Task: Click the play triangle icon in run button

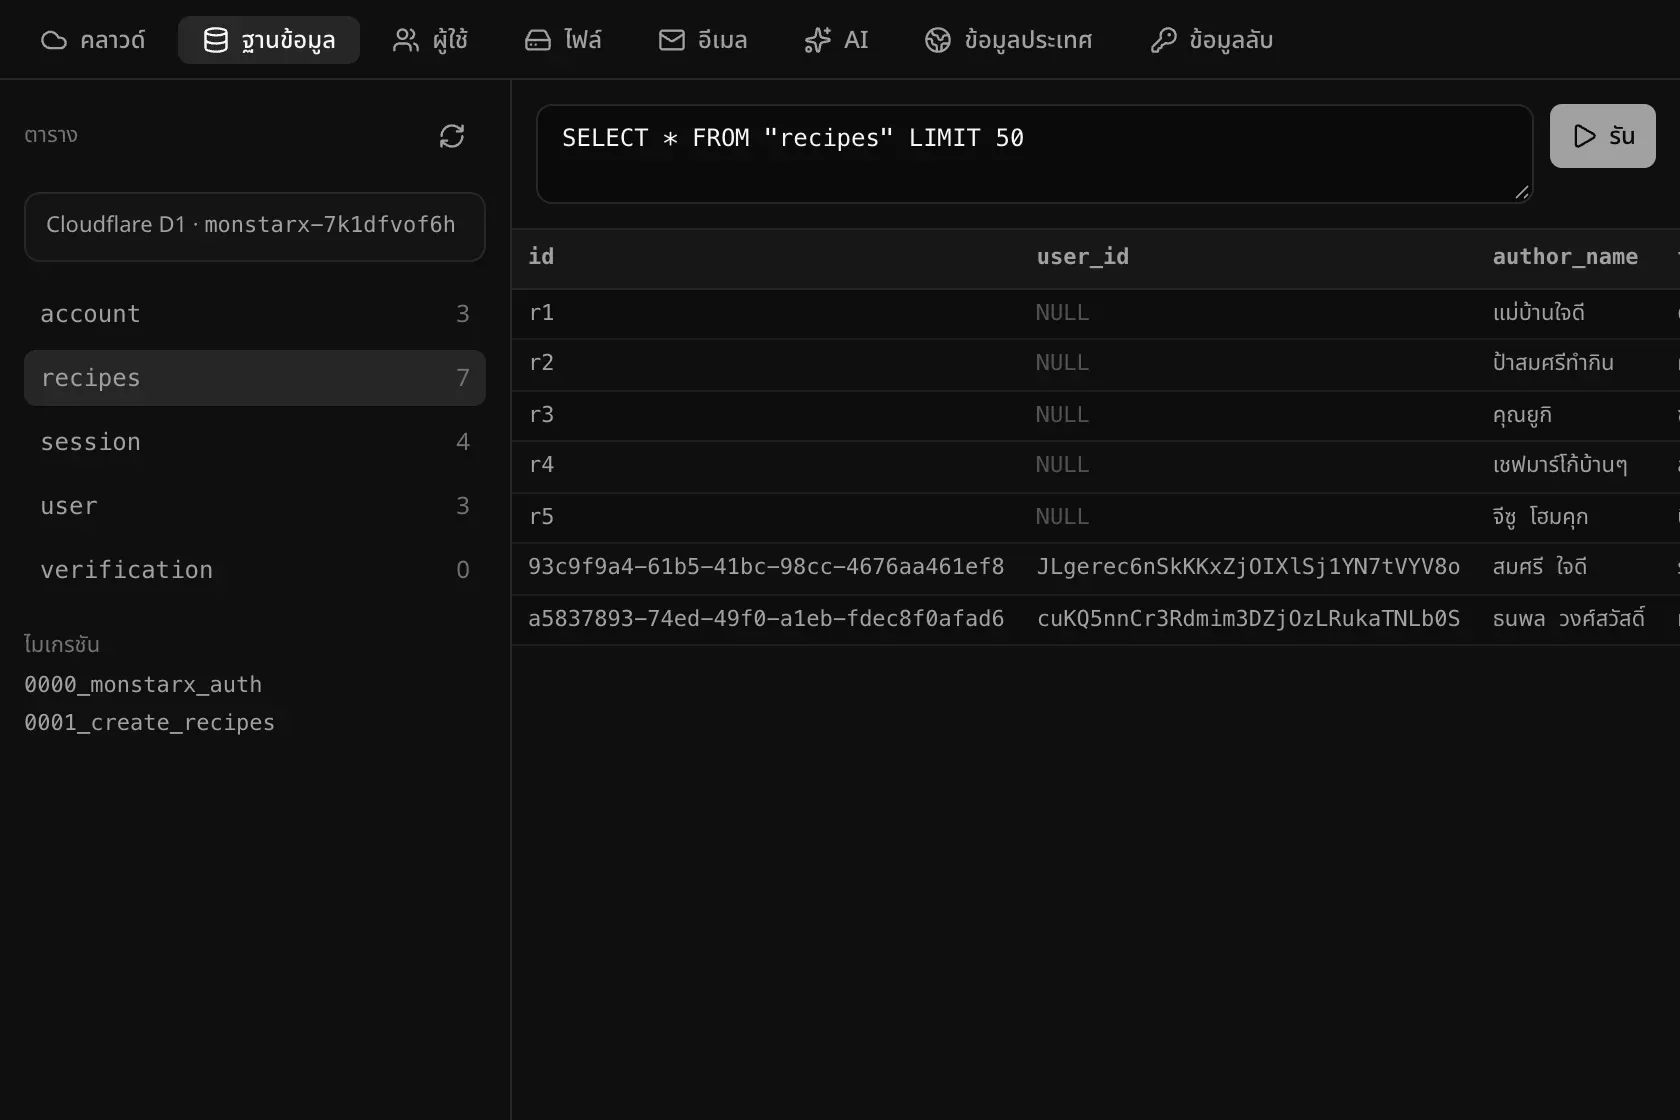Action: point(1585,136)
